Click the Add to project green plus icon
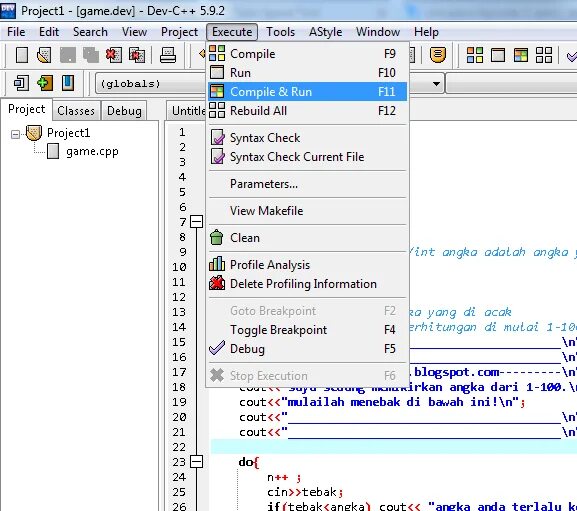 45,83
